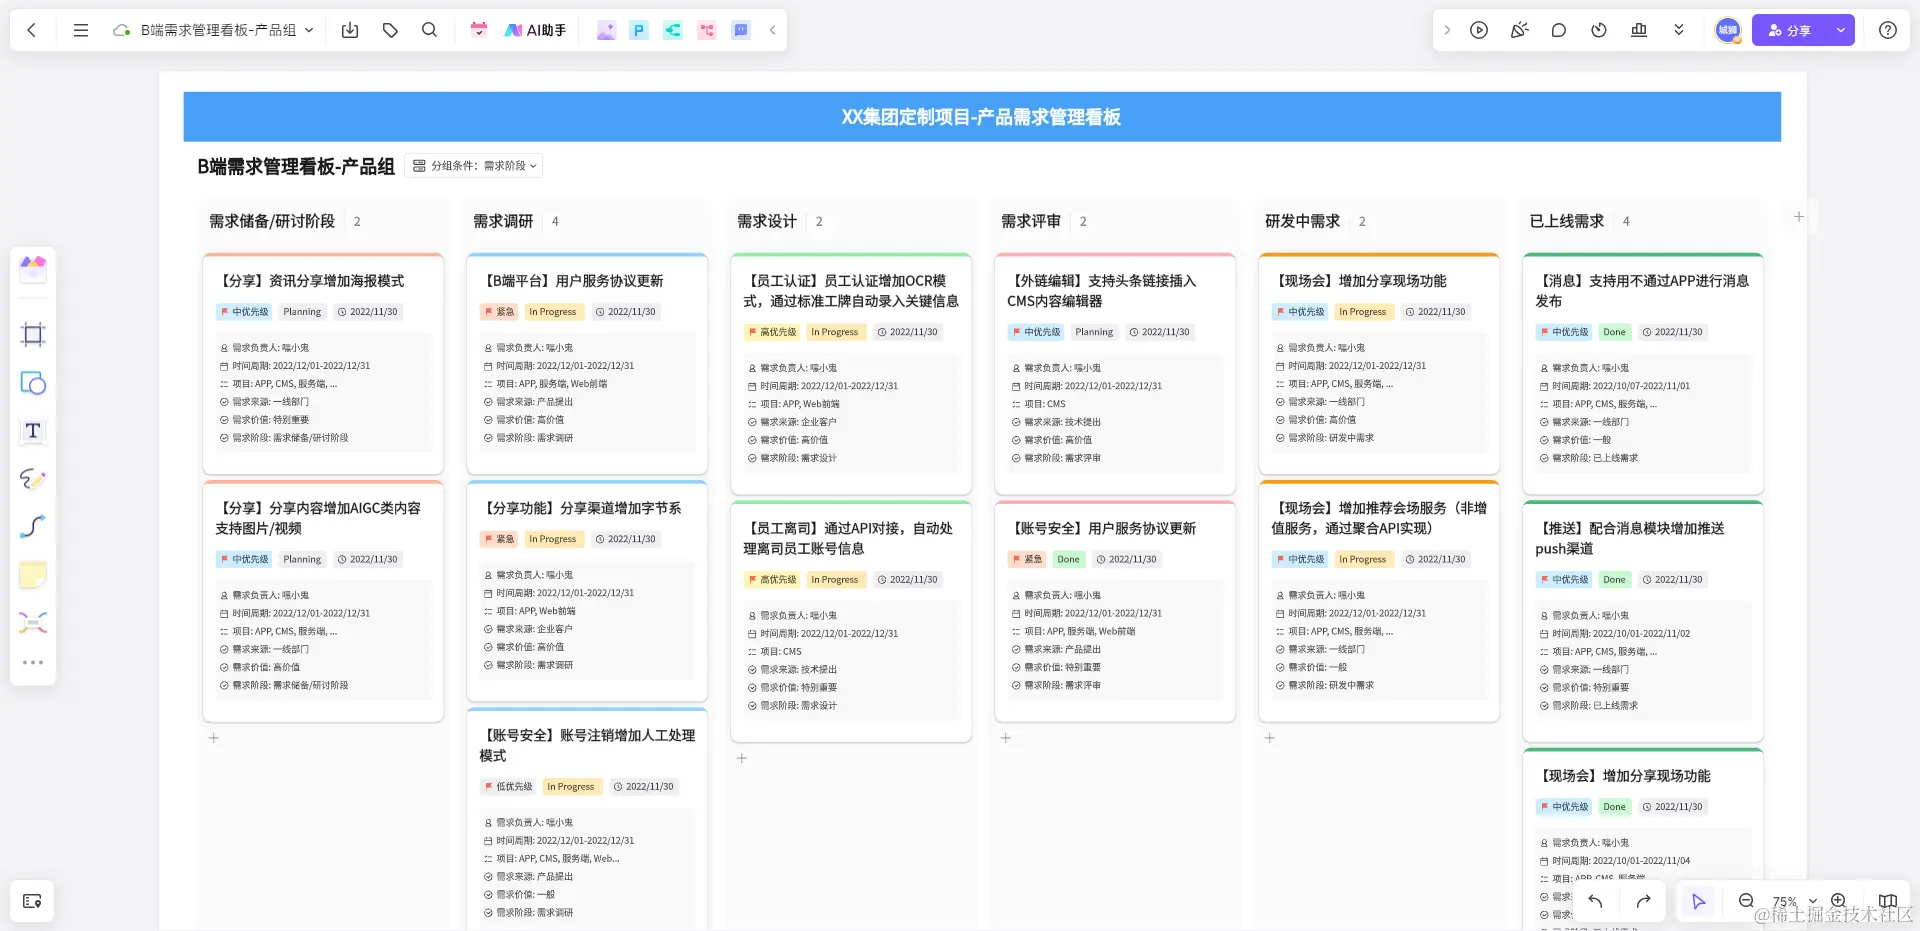Select the Text tool in the left toolbar

[x=33, y=431]
